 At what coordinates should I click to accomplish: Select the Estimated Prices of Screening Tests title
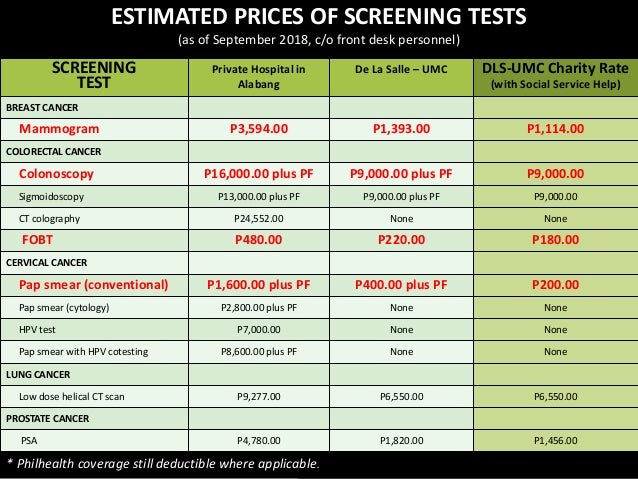pos(319,17)
